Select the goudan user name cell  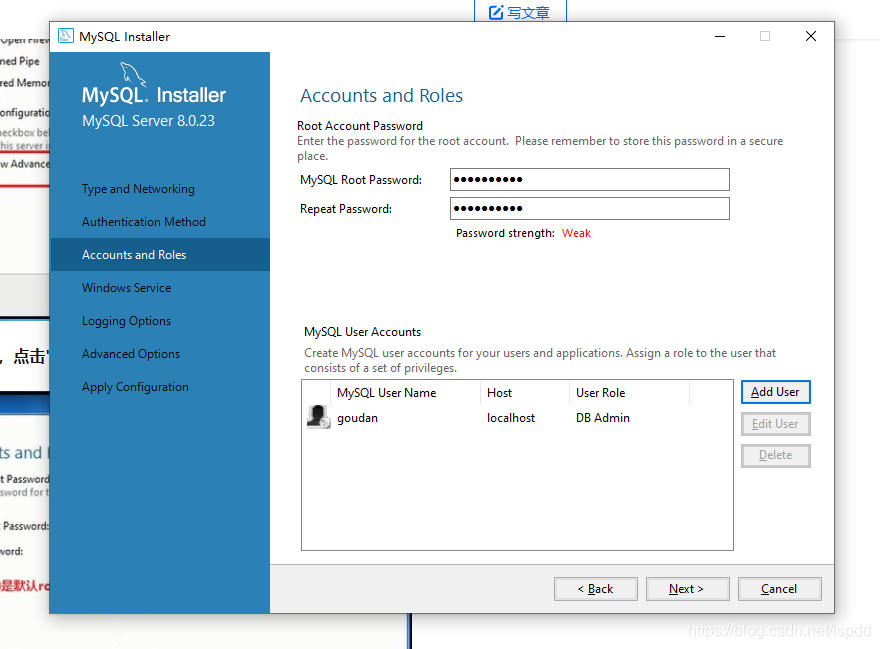tap(358, 418)
